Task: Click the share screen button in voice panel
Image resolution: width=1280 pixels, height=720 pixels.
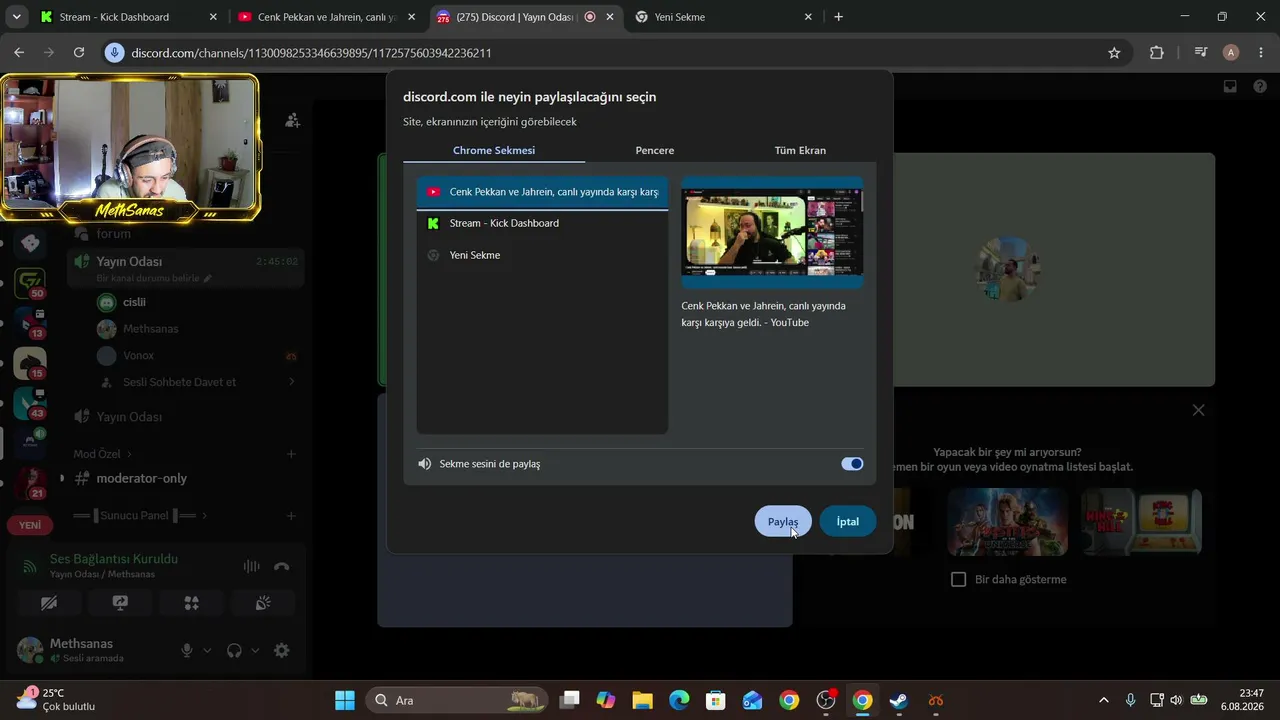Action: click(120, 603)
